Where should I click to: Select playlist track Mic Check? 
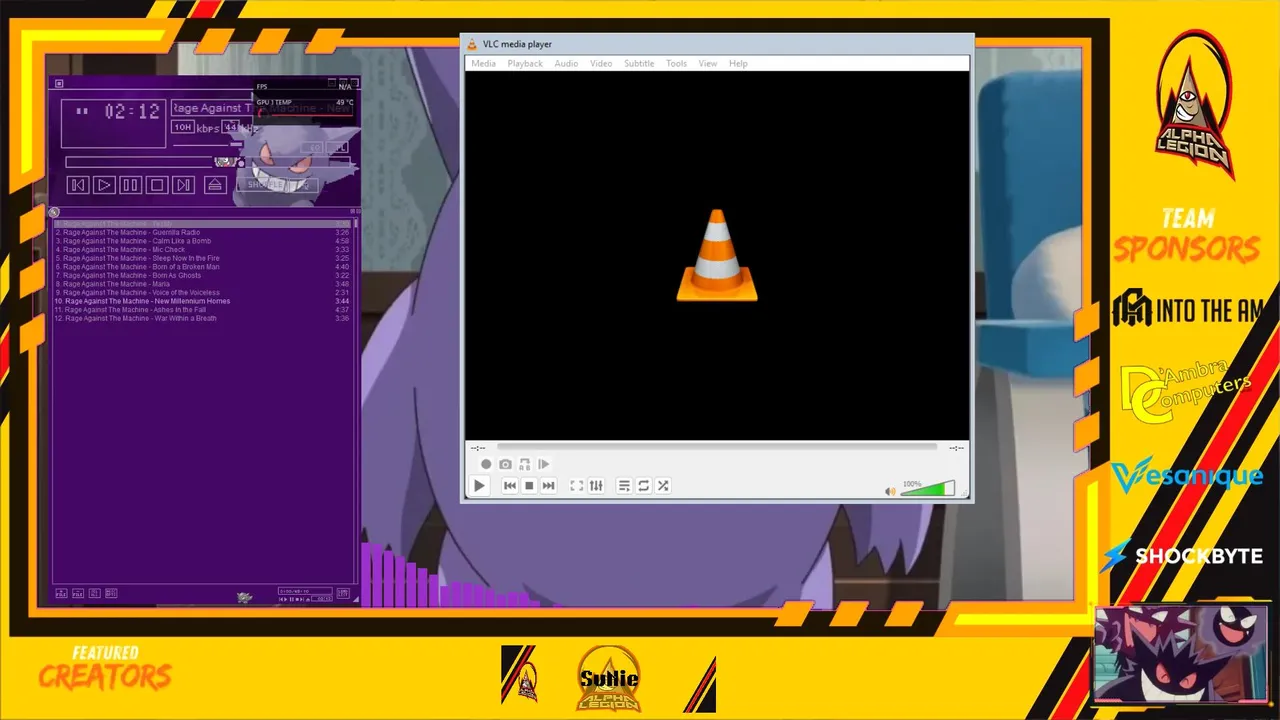[202, 250]
